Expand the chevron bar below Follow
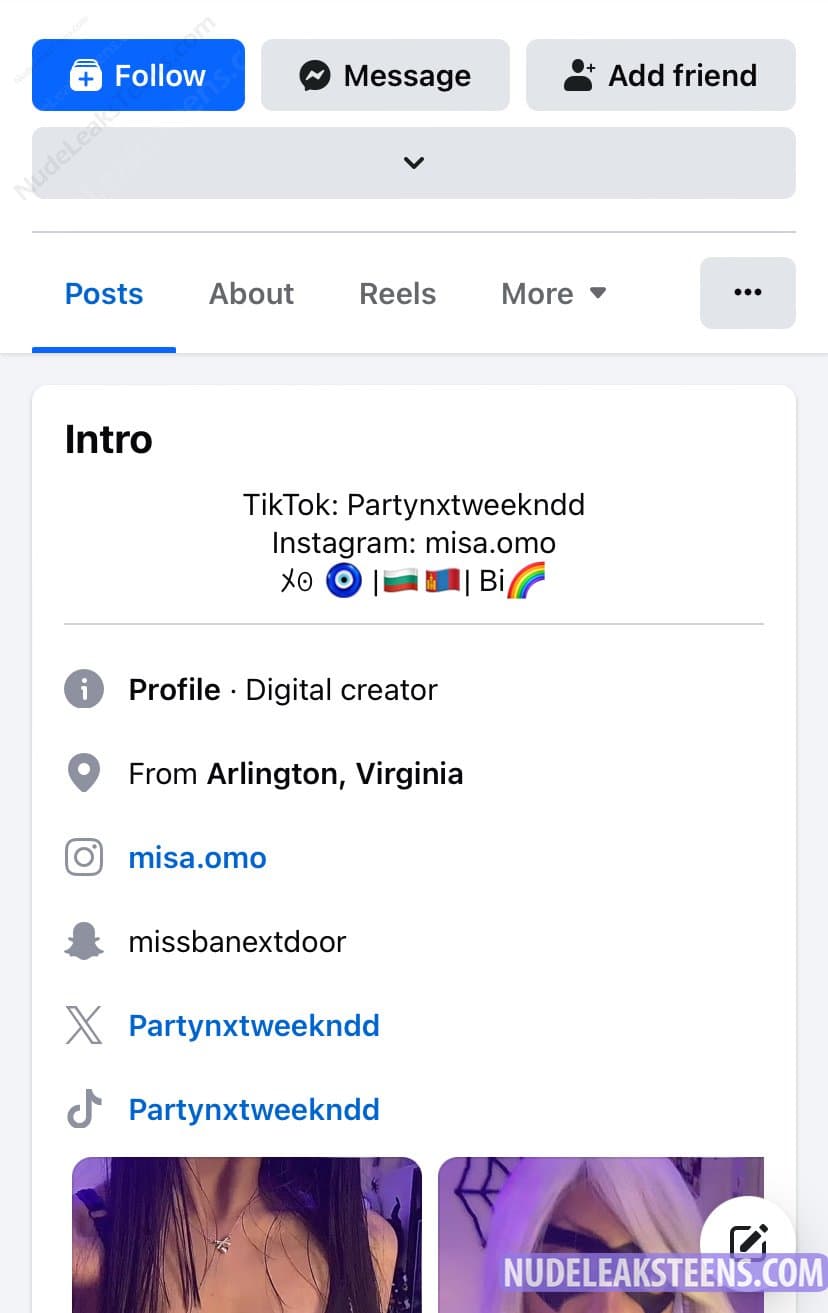The width and height of the screenshot is (828, 1313). tap(413, 163)
